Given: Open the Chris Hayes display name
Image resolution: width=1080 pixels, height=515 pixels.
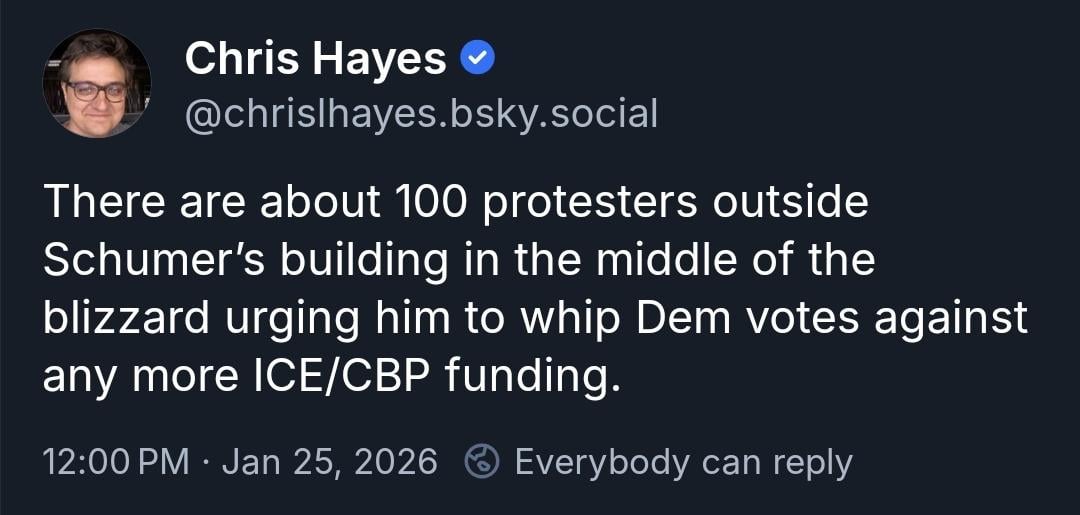Looking at the screenshot, I should 315,61.
